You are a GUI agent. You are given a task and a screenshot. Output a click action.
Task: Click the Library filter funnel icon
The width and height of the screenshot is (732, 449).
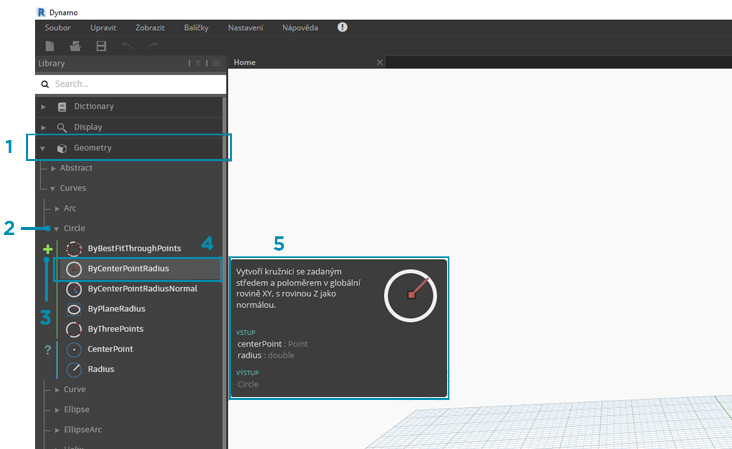click(x=198, y=63)
